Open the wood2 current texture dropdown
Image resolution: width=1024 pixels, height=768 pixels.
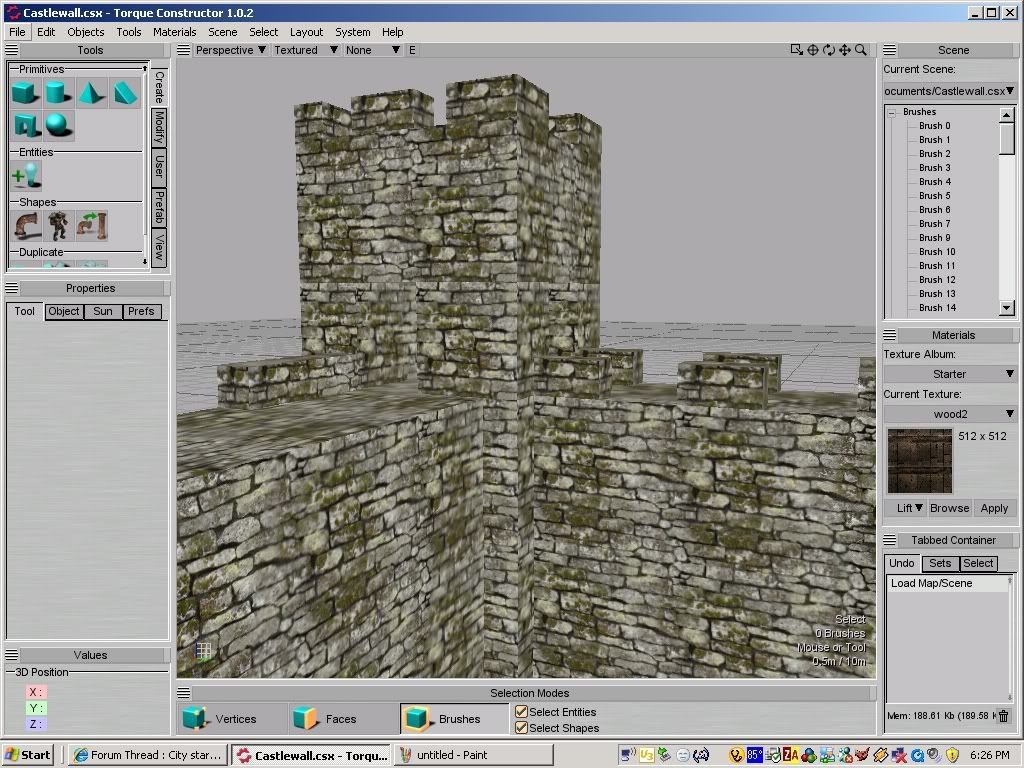pyautogui.click(x=949, y=413)
